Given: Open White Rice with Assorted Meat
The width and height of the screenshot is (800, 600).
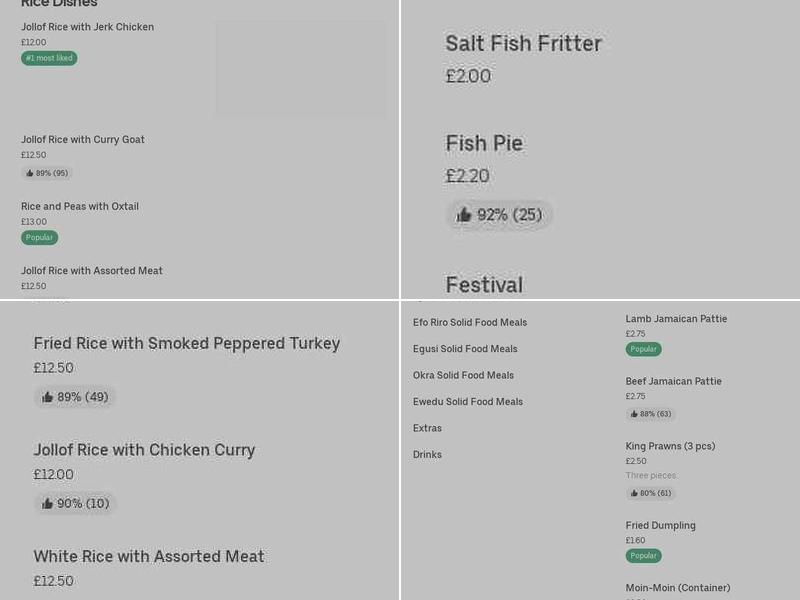Looking at the screenshot, I should (150, 556).
